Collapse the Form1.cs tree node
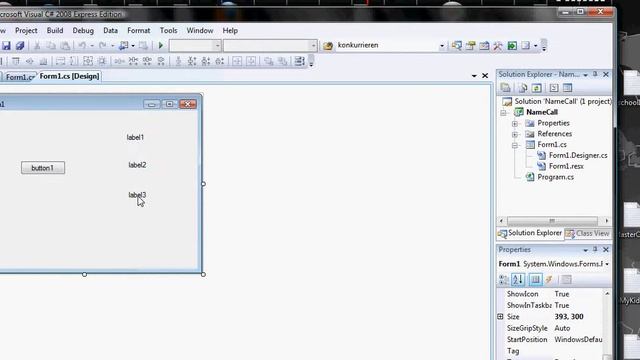Viewport: 640px width, 360px height. click(x=515, y=145)
